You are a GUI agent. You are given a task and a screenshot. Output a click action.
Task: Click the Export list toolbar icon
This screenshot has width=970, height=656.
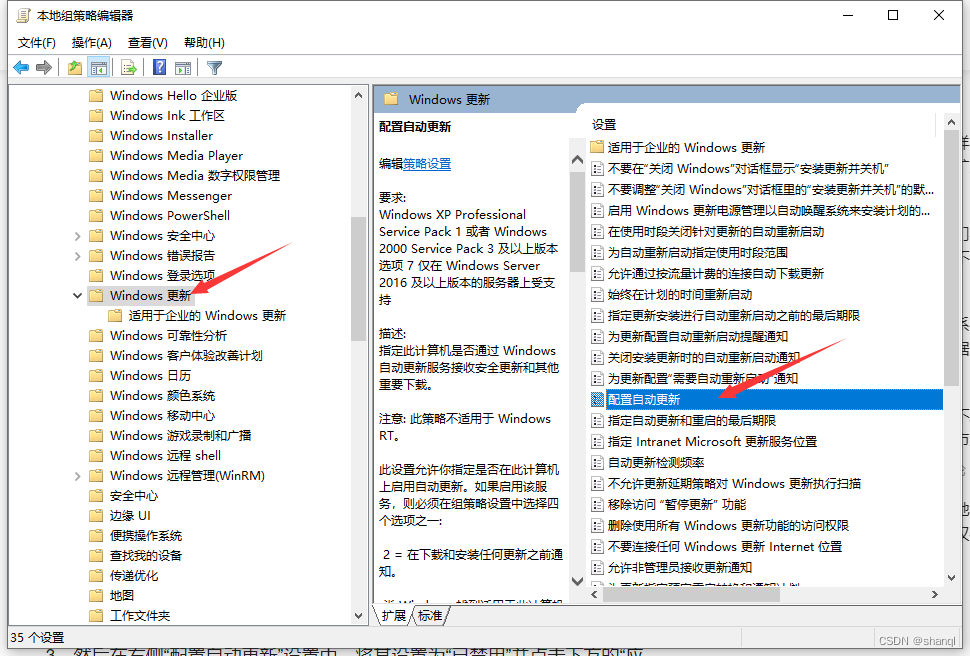point(129,67)
